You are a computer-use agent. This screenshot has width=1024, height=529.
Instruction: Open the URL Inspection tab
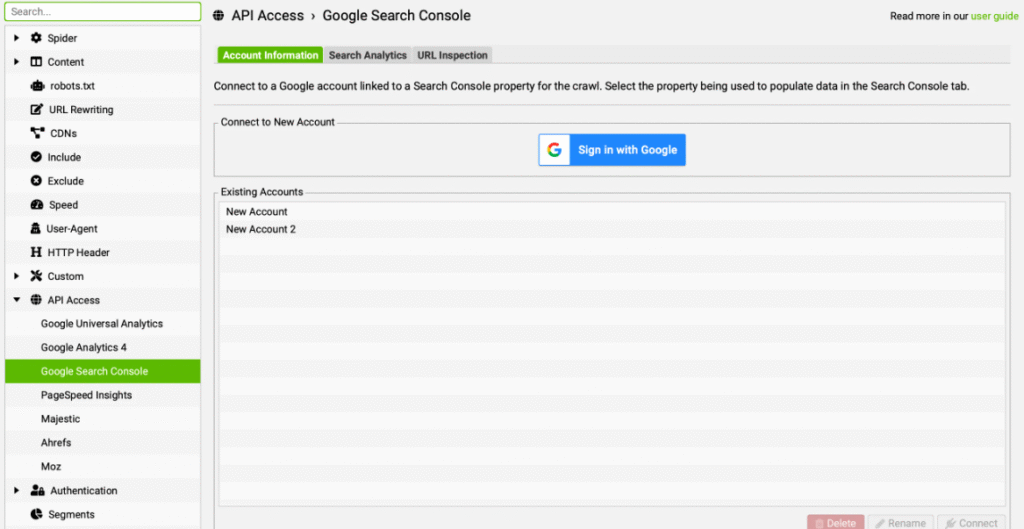point(453,56)
